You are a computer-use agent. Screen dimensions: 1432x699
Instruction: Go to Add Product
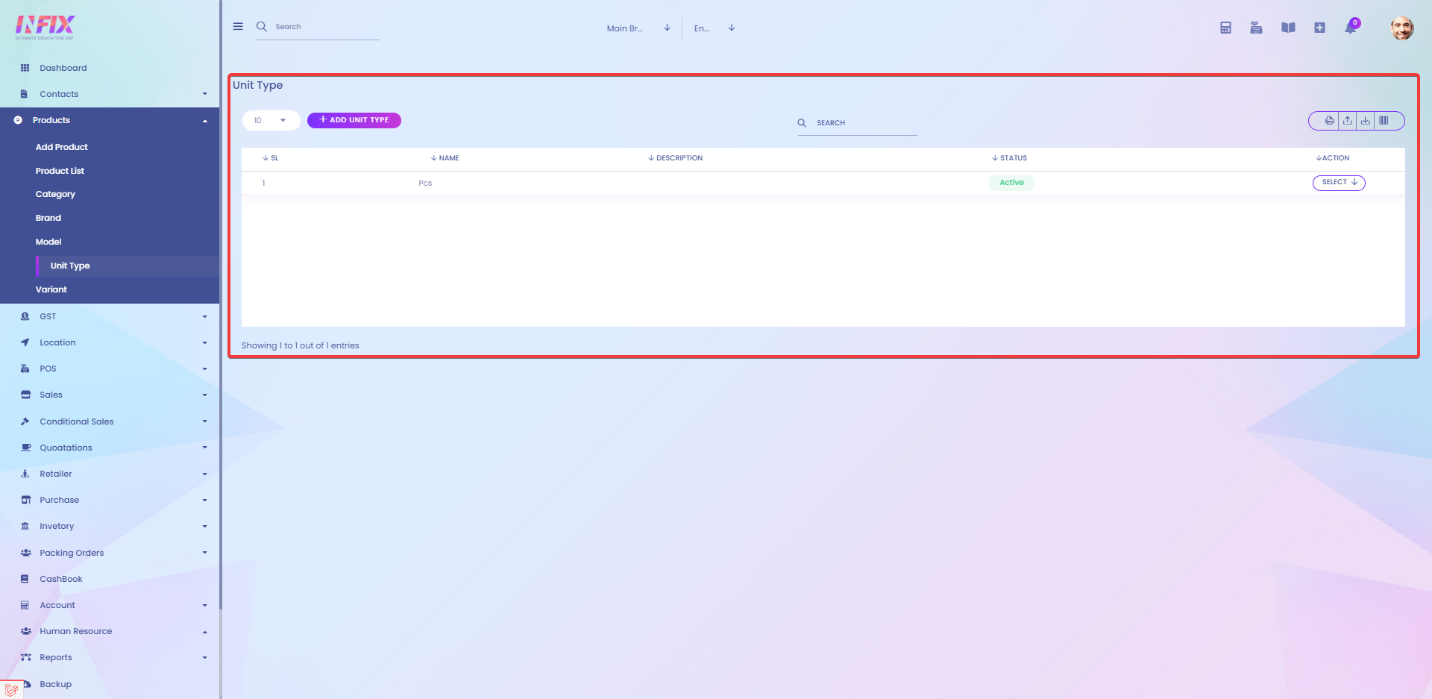[x=62, y=147]
